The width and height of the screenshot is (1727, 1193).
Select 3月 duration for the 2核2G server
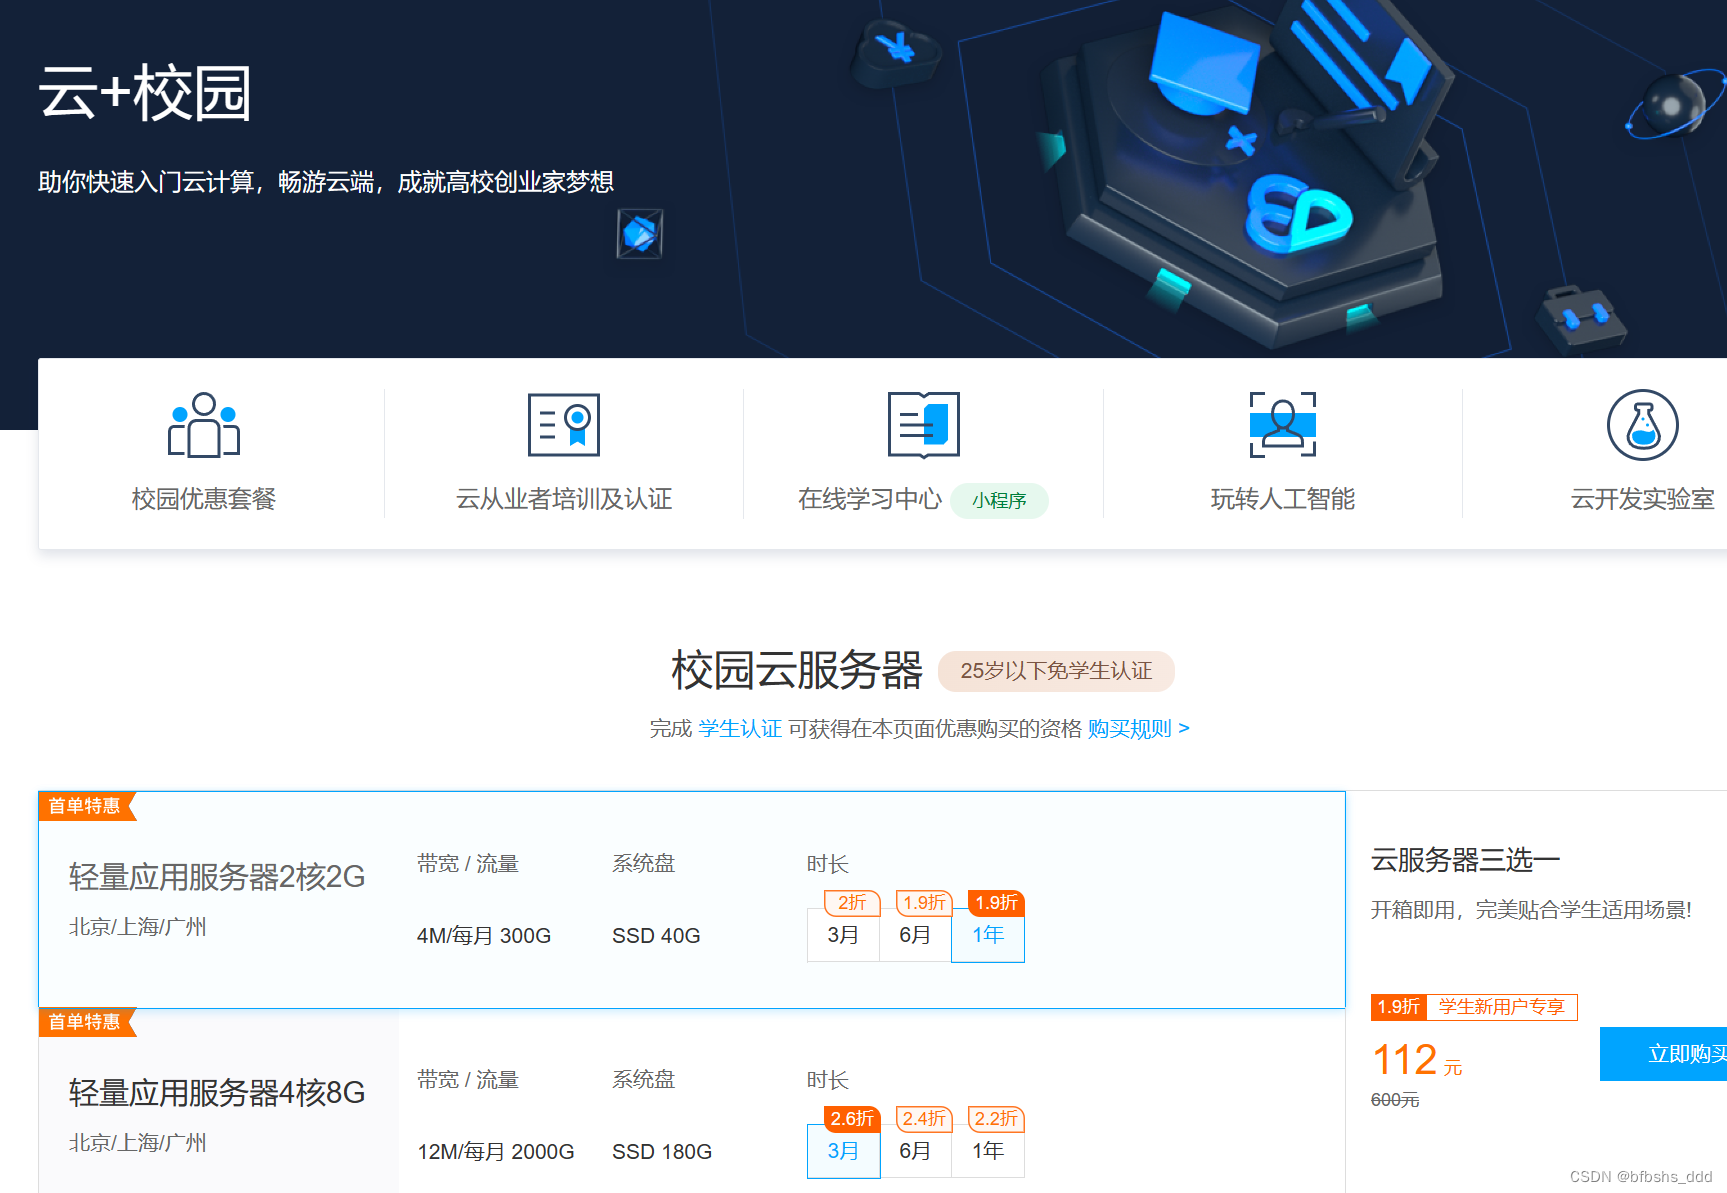tap(842, 935)
